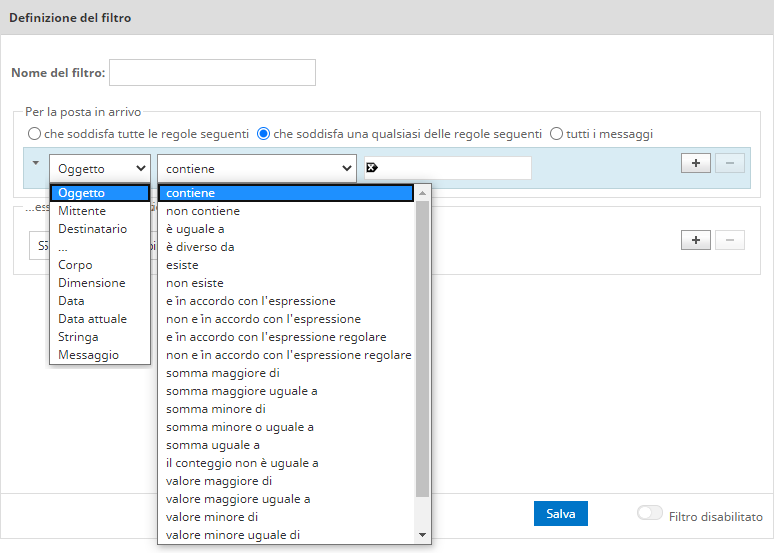775x553 pixels.
Task: Click the tag icon in the value field
Action: tap(372, 168)
